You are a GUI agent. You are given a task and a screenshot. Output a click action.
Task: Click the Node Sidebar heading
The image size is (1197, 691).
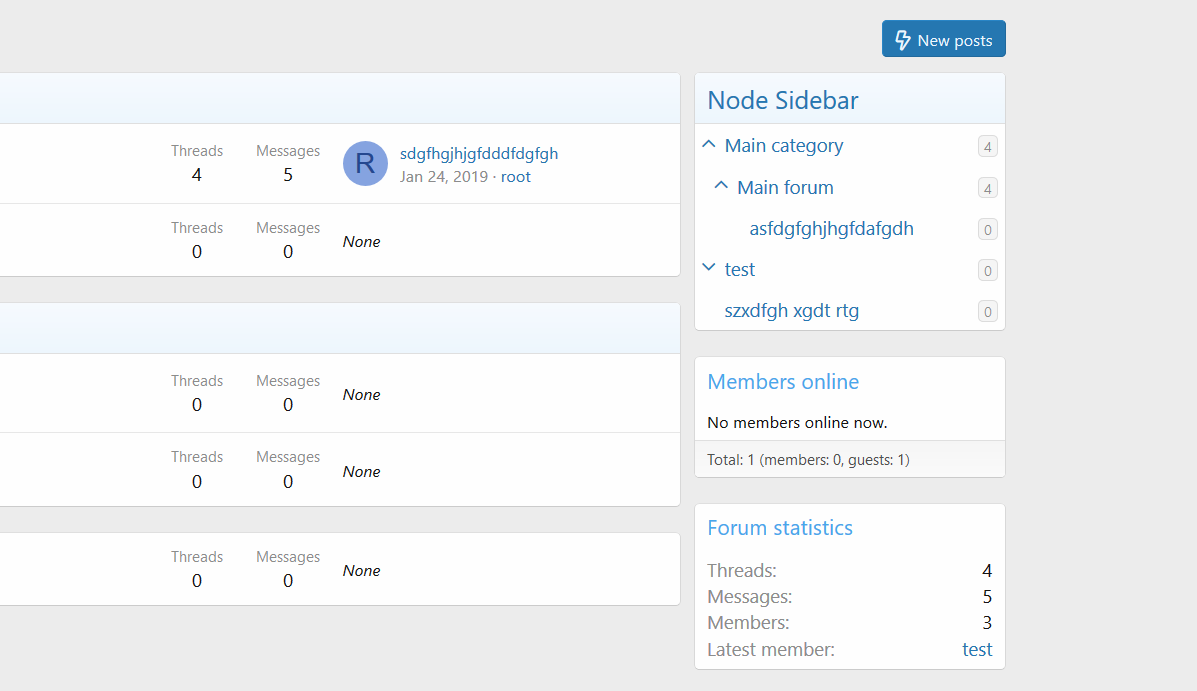click(x=782, y=100)
